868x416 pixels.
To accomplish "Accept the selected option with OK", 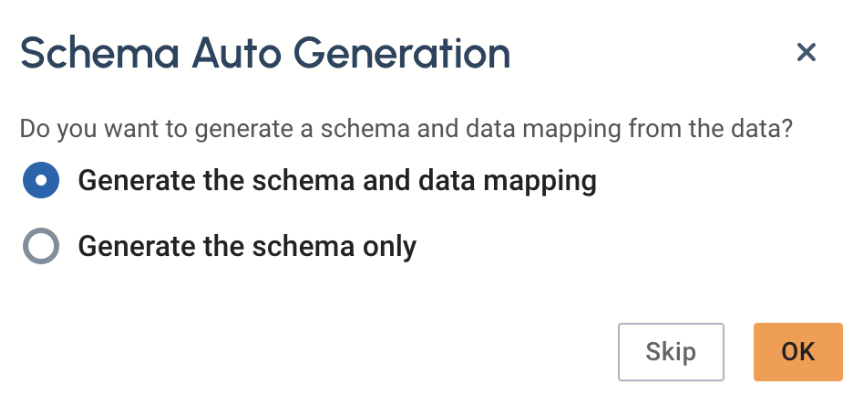I will tap(798, 352).
